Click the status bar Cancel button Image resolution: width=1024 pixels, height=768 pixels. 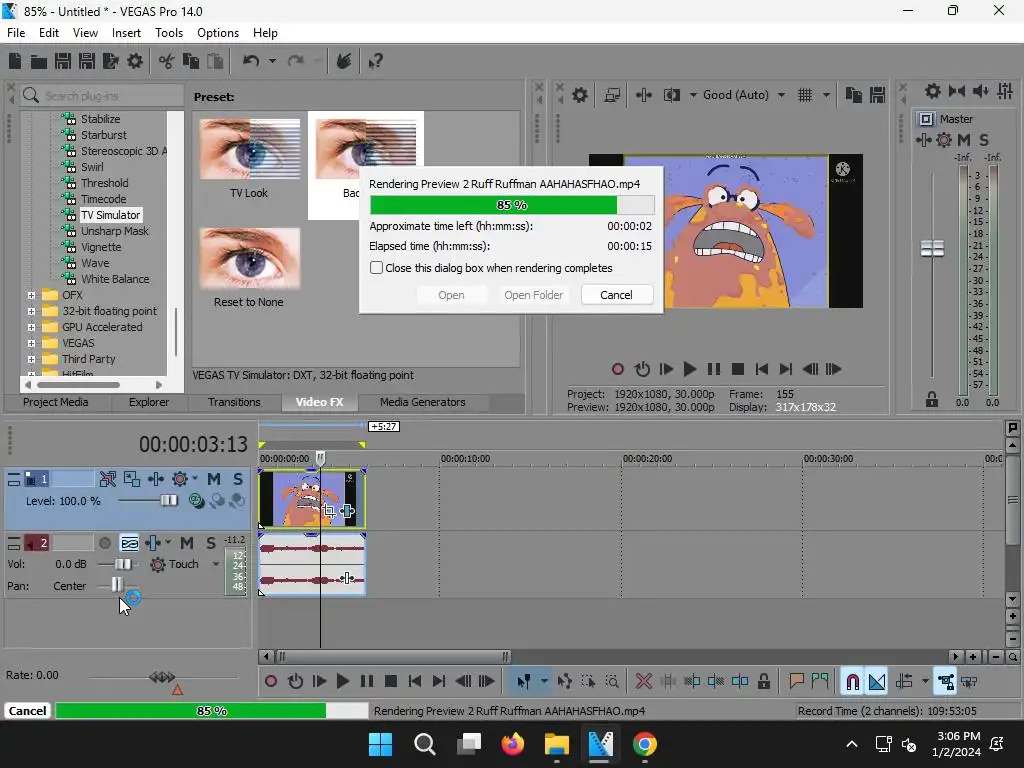[27, 711]
